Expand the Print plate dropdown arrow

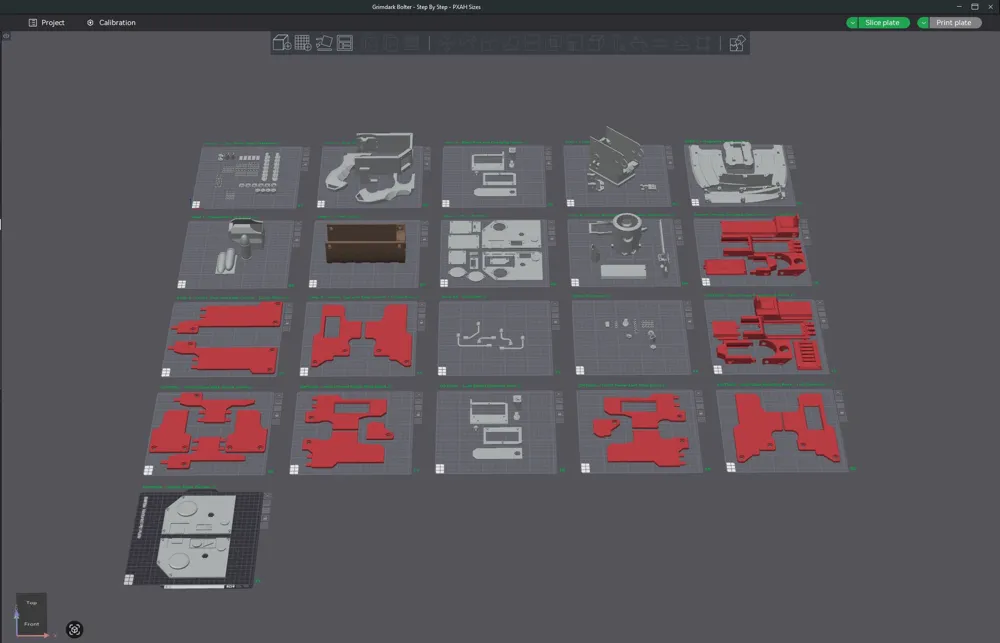pos(923,22)
